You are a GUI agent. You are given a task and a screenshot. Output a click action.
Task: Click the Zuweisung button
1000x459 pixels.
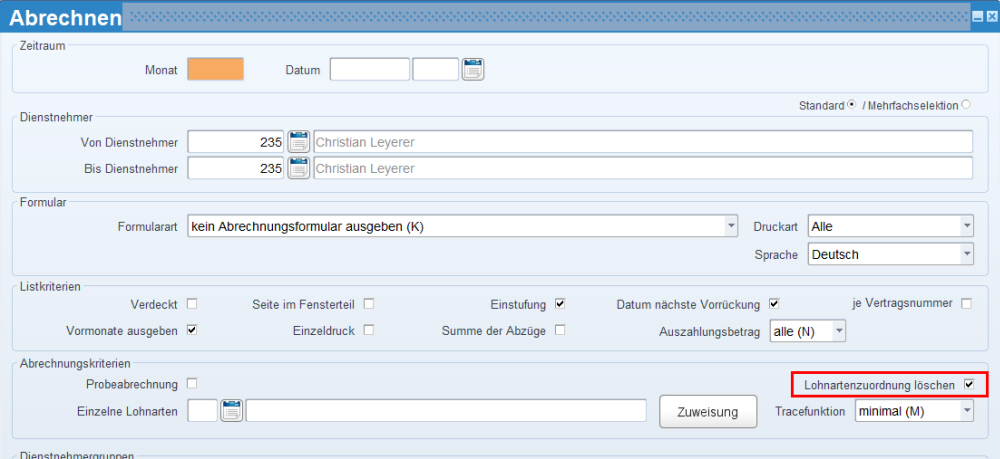pyautogui.click(x=708, y=412)
